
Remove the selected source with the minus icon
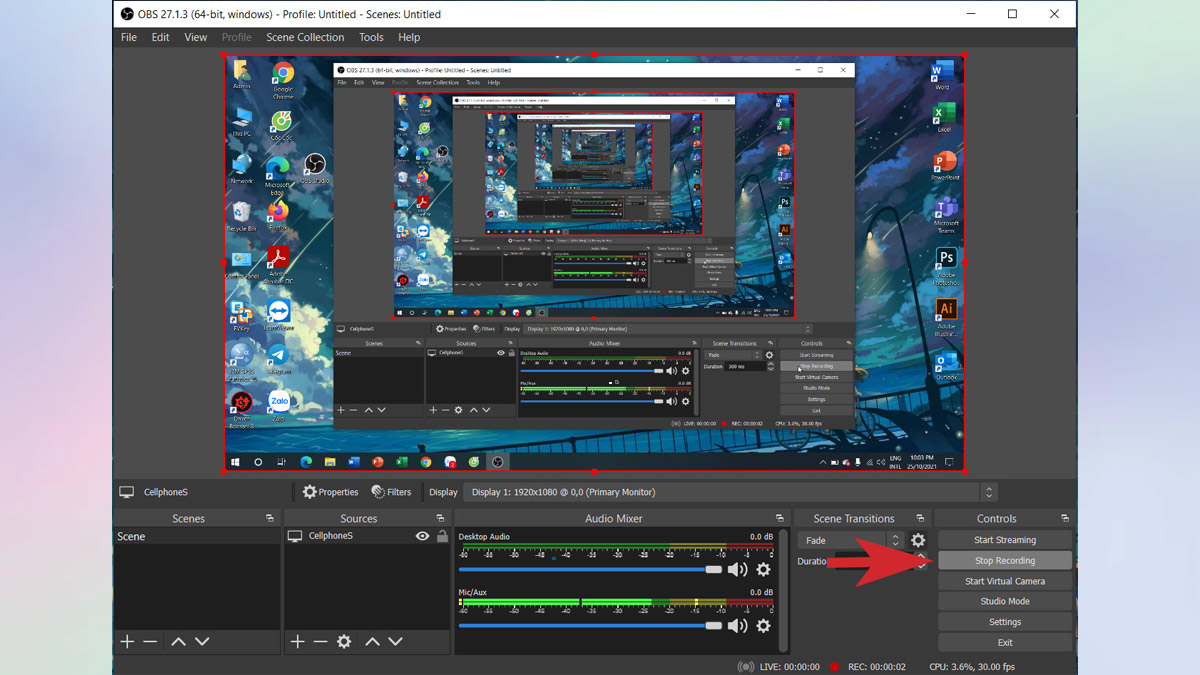click(x=320, y=642)
